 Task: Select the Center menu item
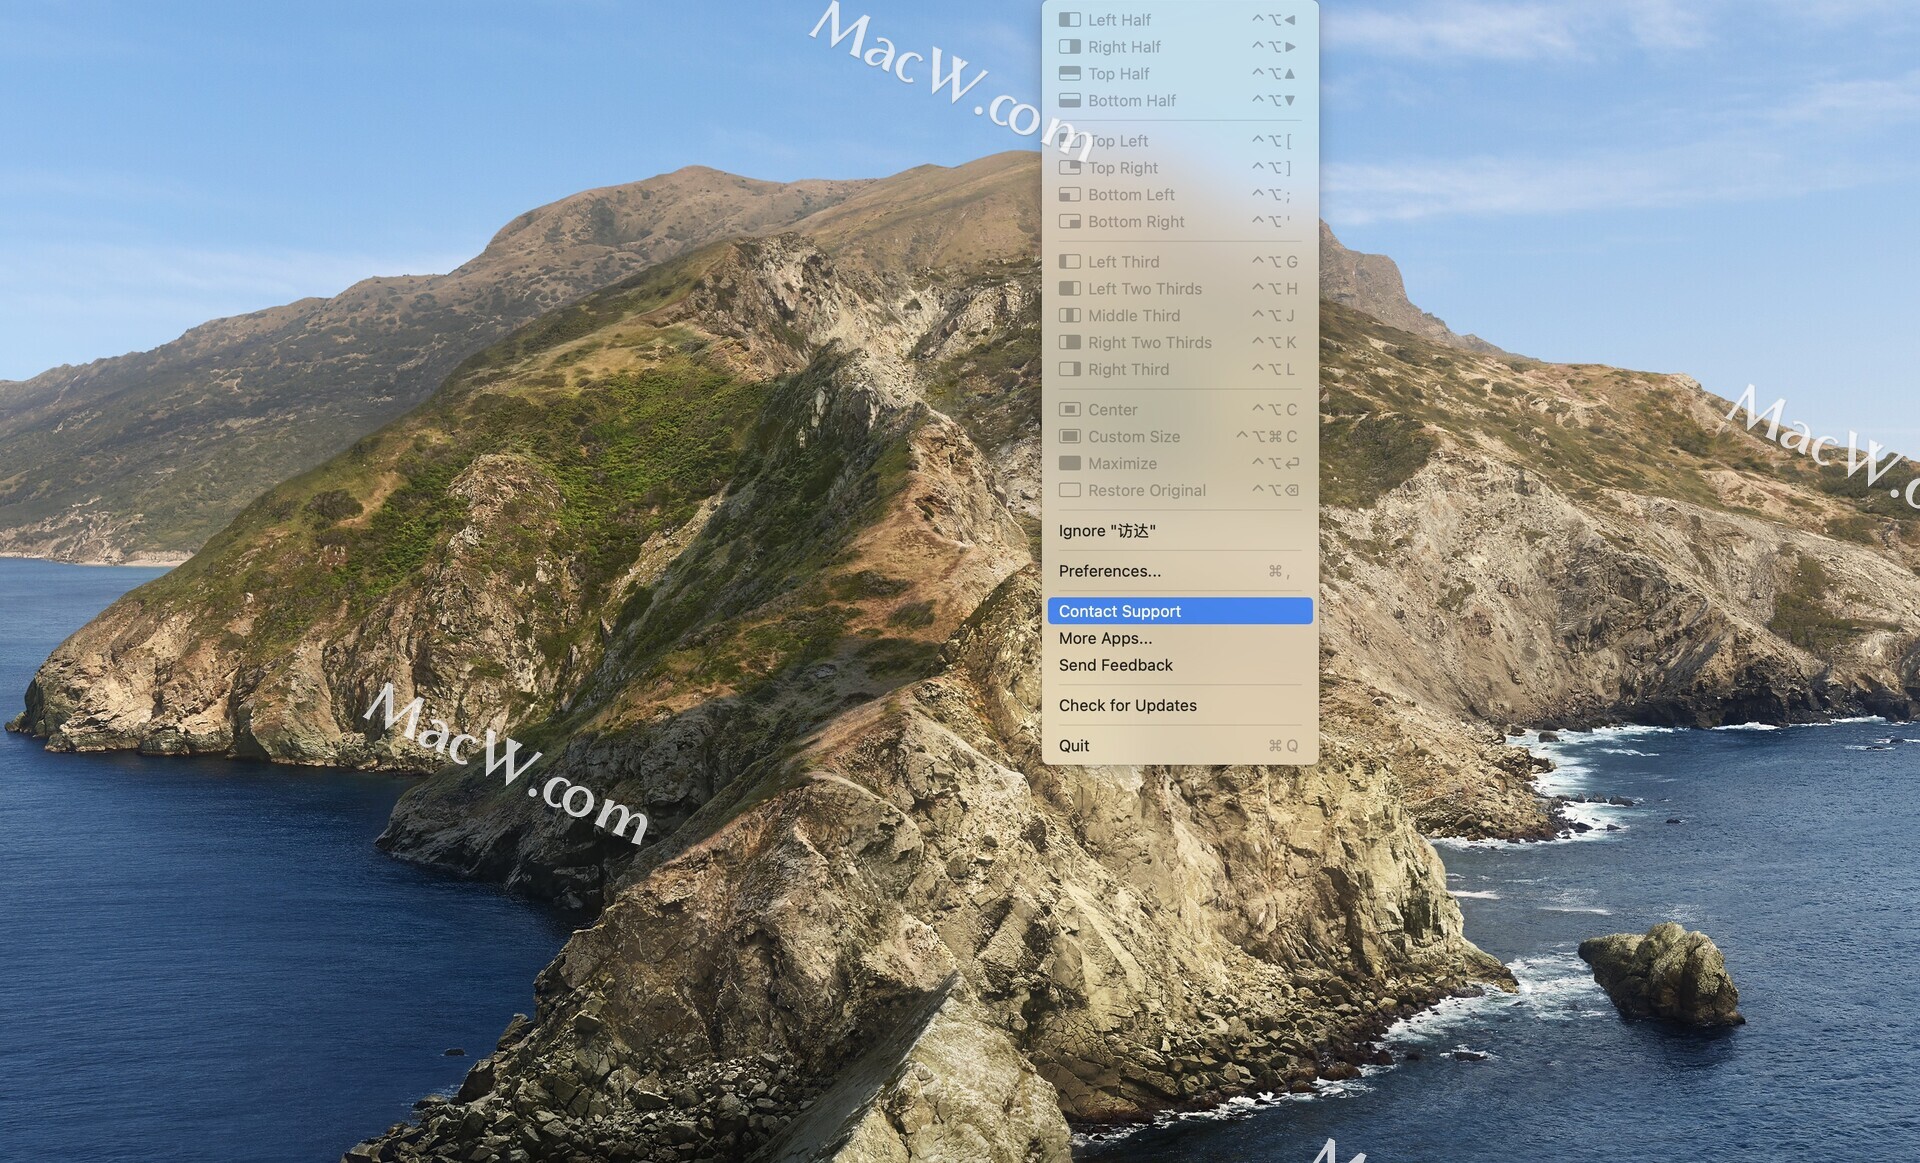1112,410
